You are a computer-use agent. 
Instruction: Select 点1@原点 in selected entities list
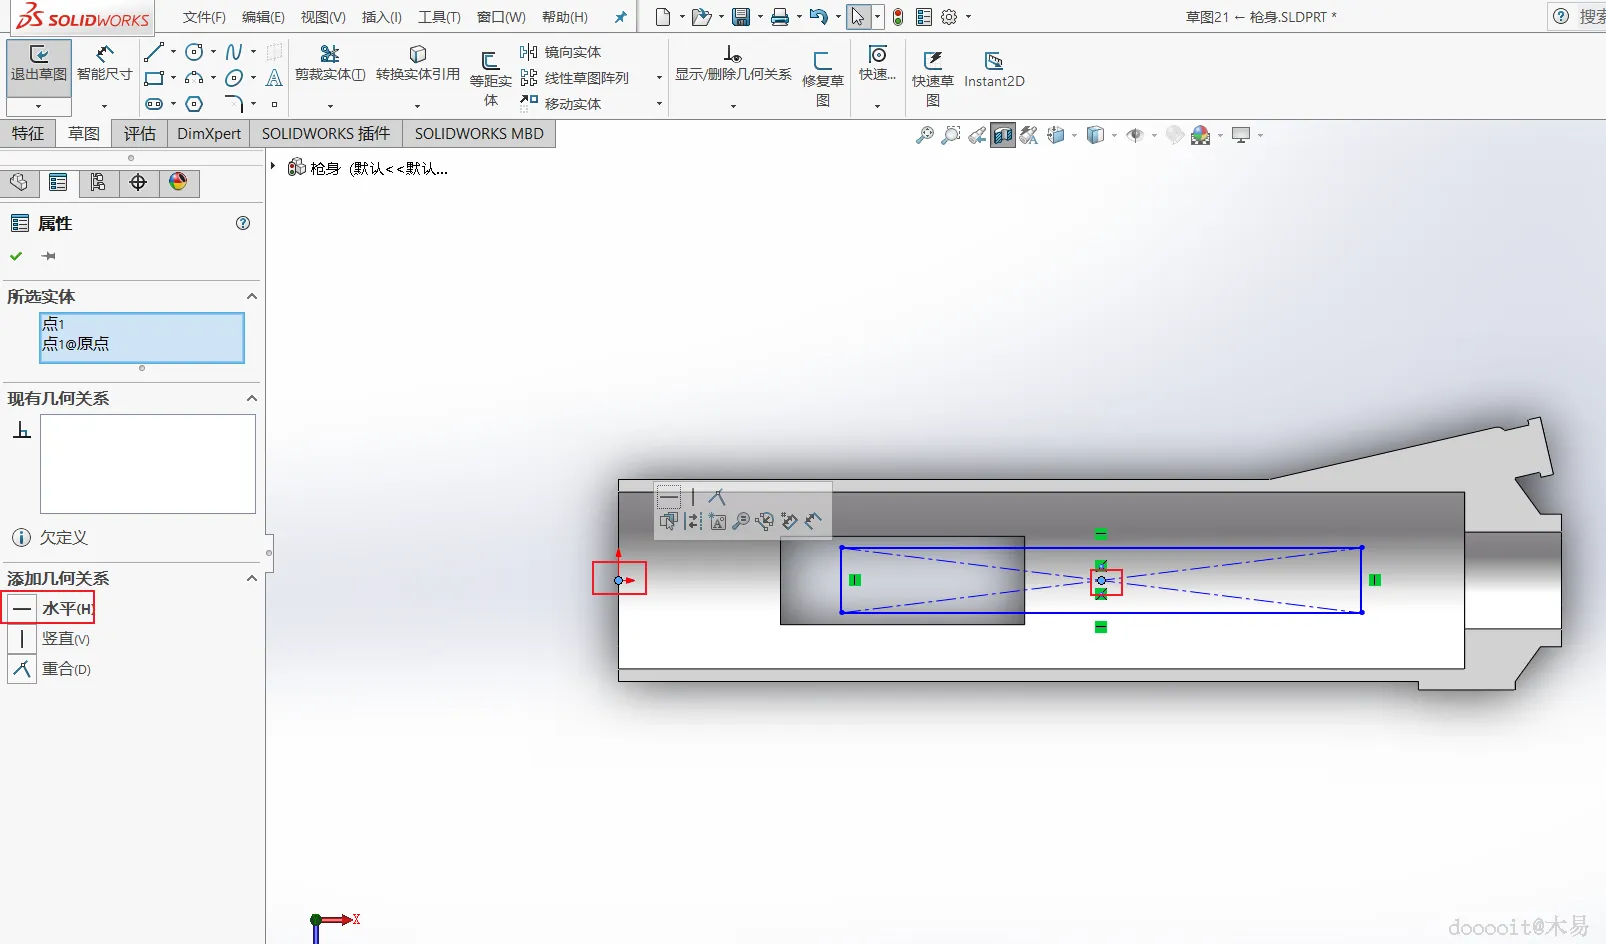(76, 344)
